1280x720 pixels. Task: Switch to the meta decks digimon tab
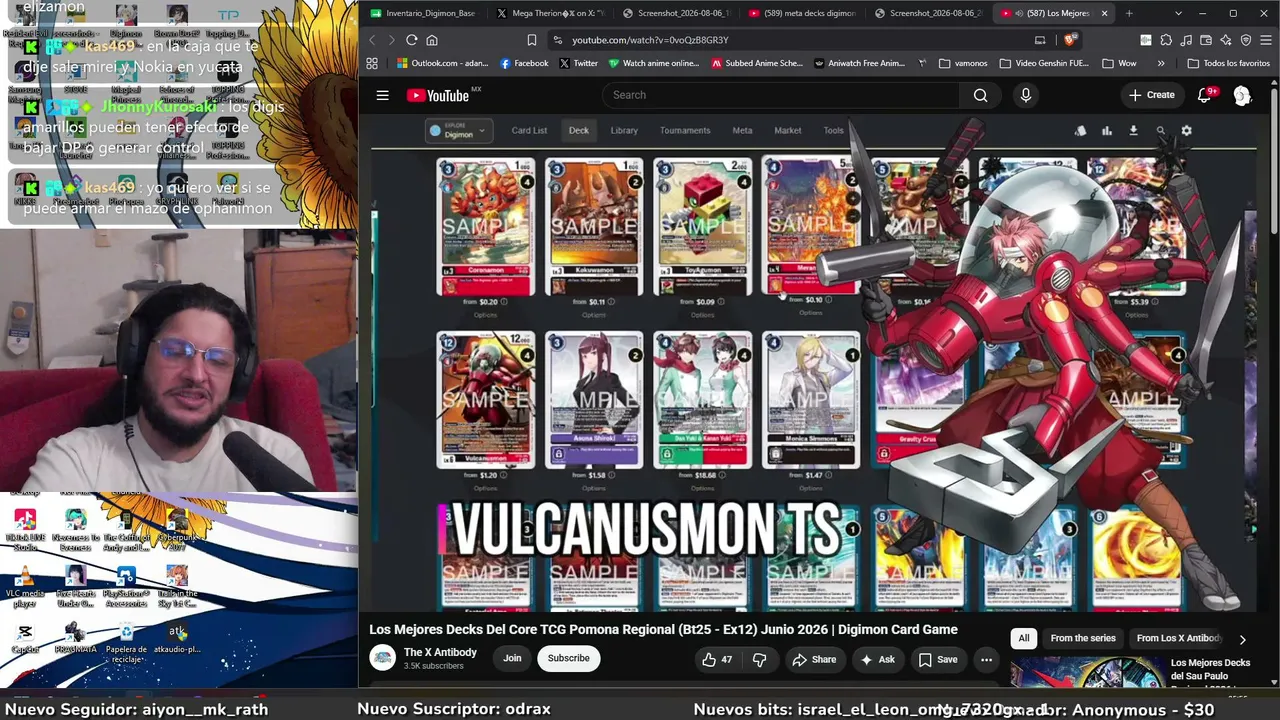coord(801,13)
